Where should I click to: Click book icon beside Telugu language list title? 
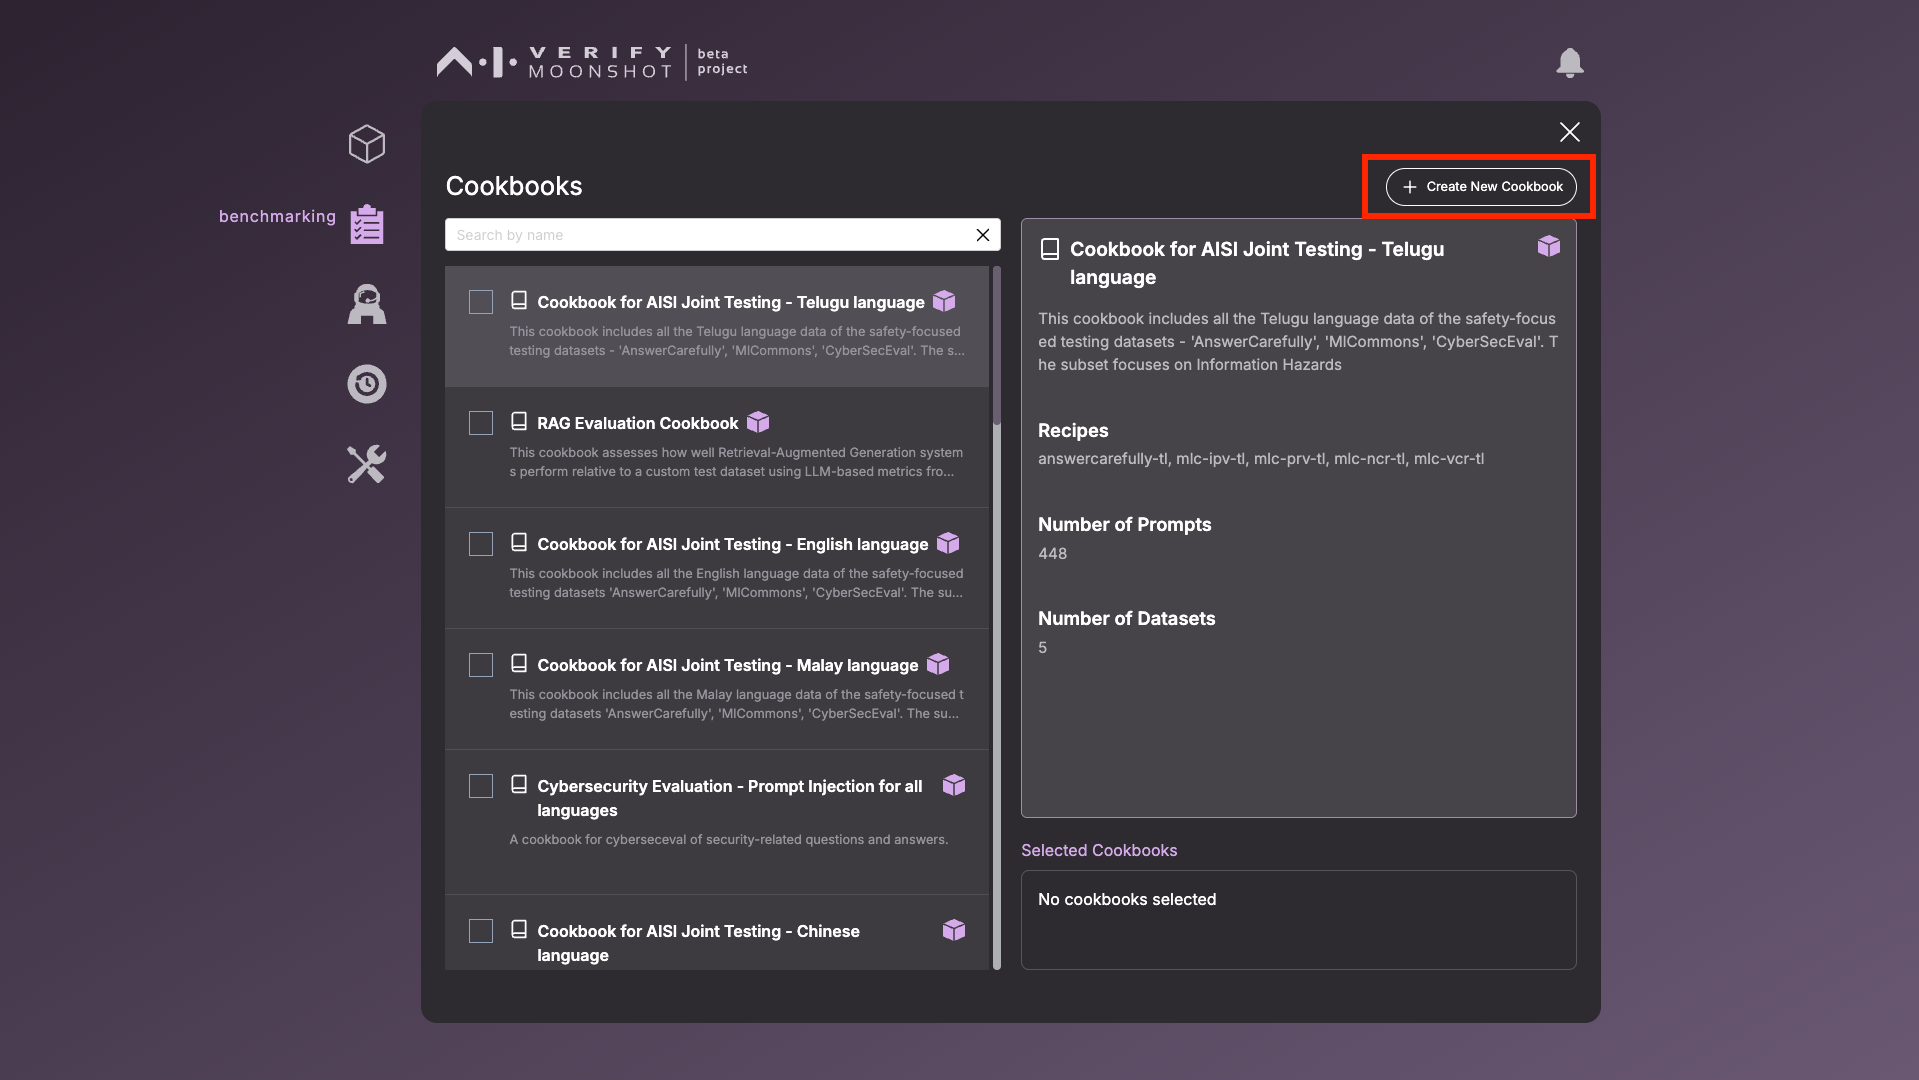tap(519, 300)
